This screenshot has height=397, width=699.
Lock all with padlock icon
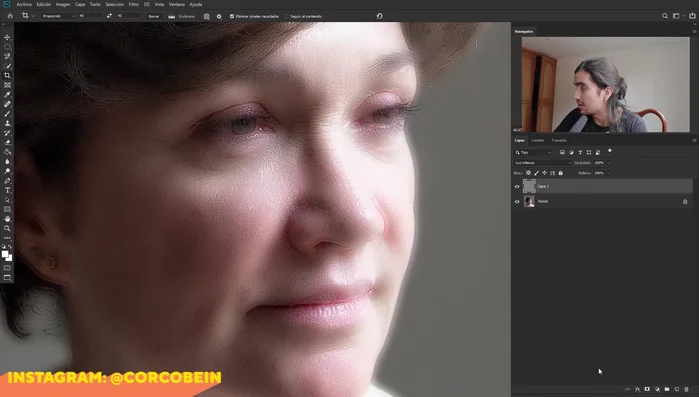click(560, 173)
